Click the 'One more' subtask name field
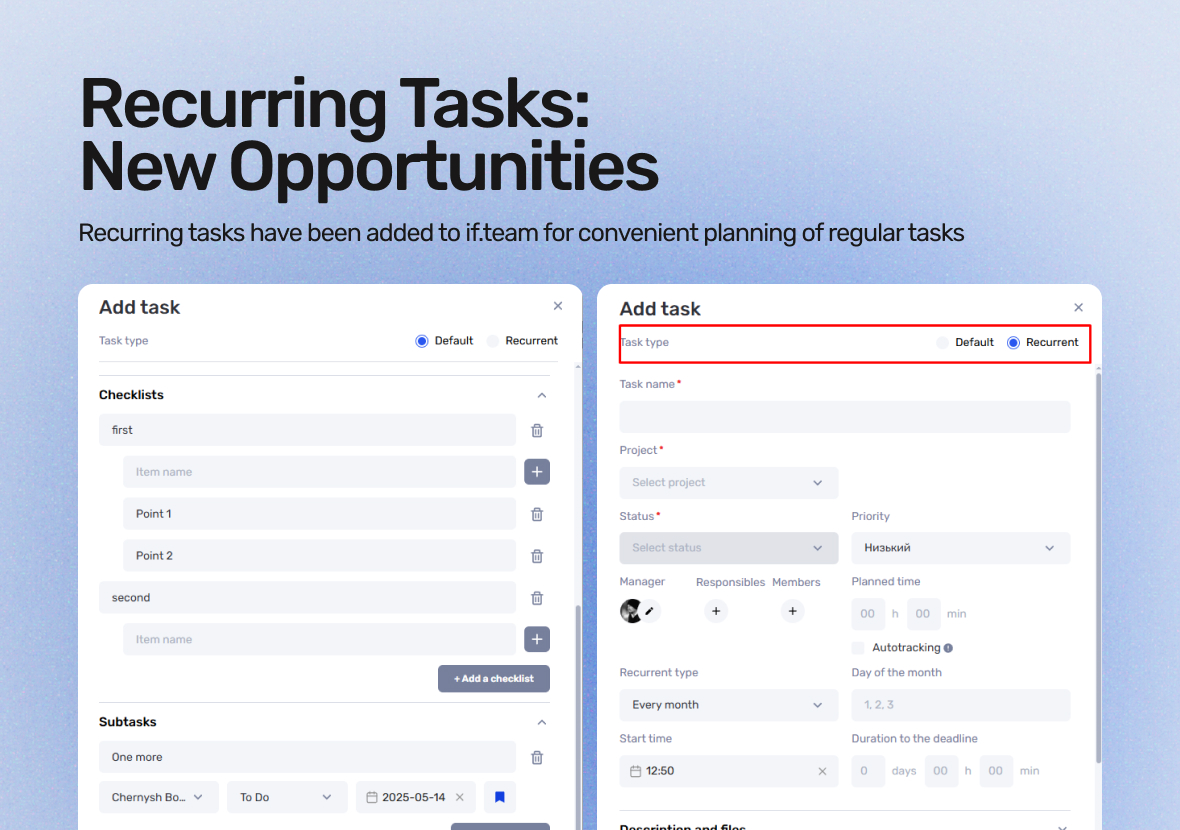Image resolution: width=1180 pixels, height=830 pixels. 307,757
